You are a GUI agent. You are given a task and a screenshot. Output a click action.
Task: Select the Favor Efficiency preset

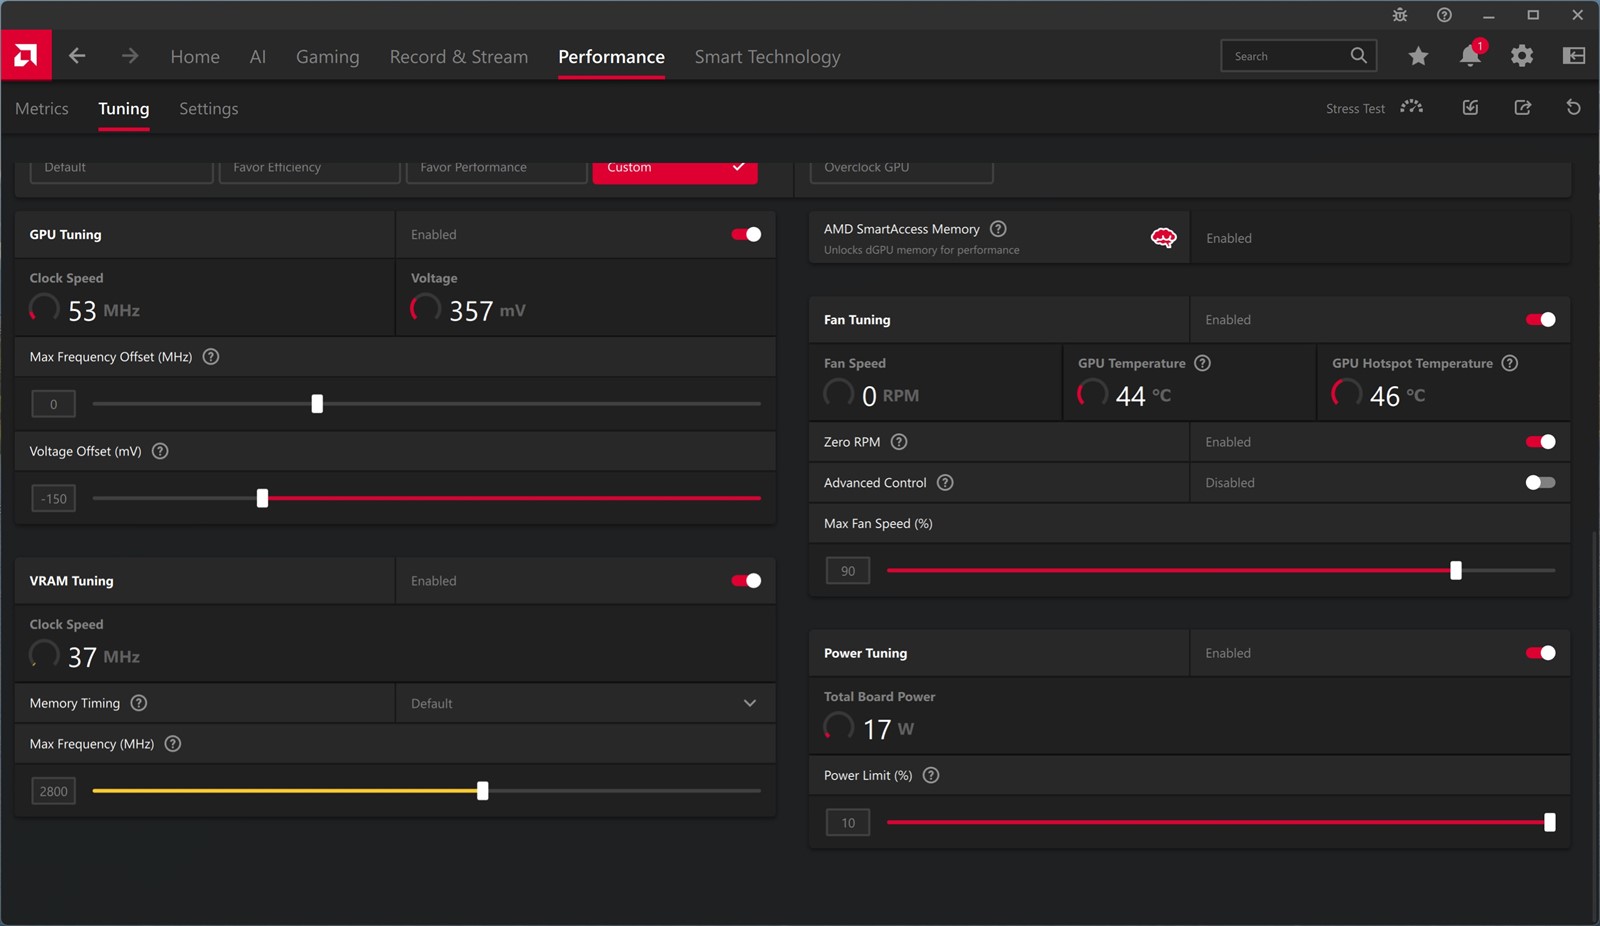pyautogui.click(x=309, y=170)
